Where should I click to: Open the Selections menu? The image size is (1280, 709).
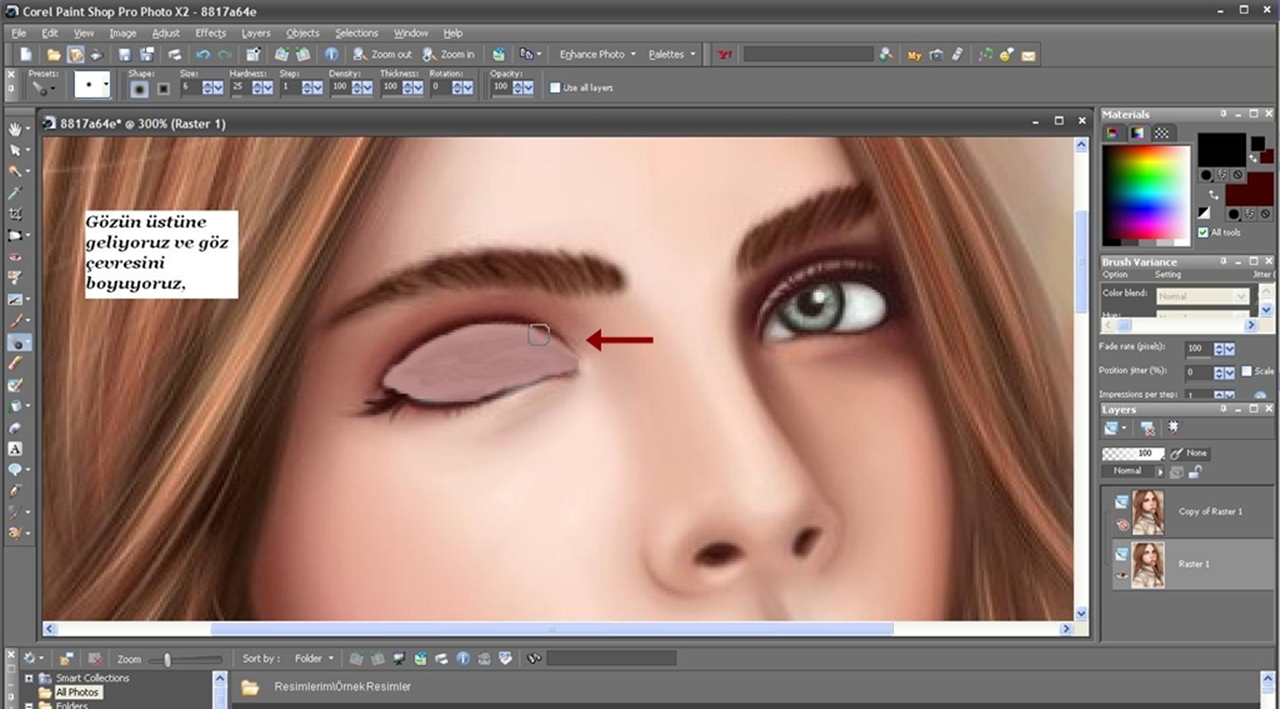tap(356, 33)
